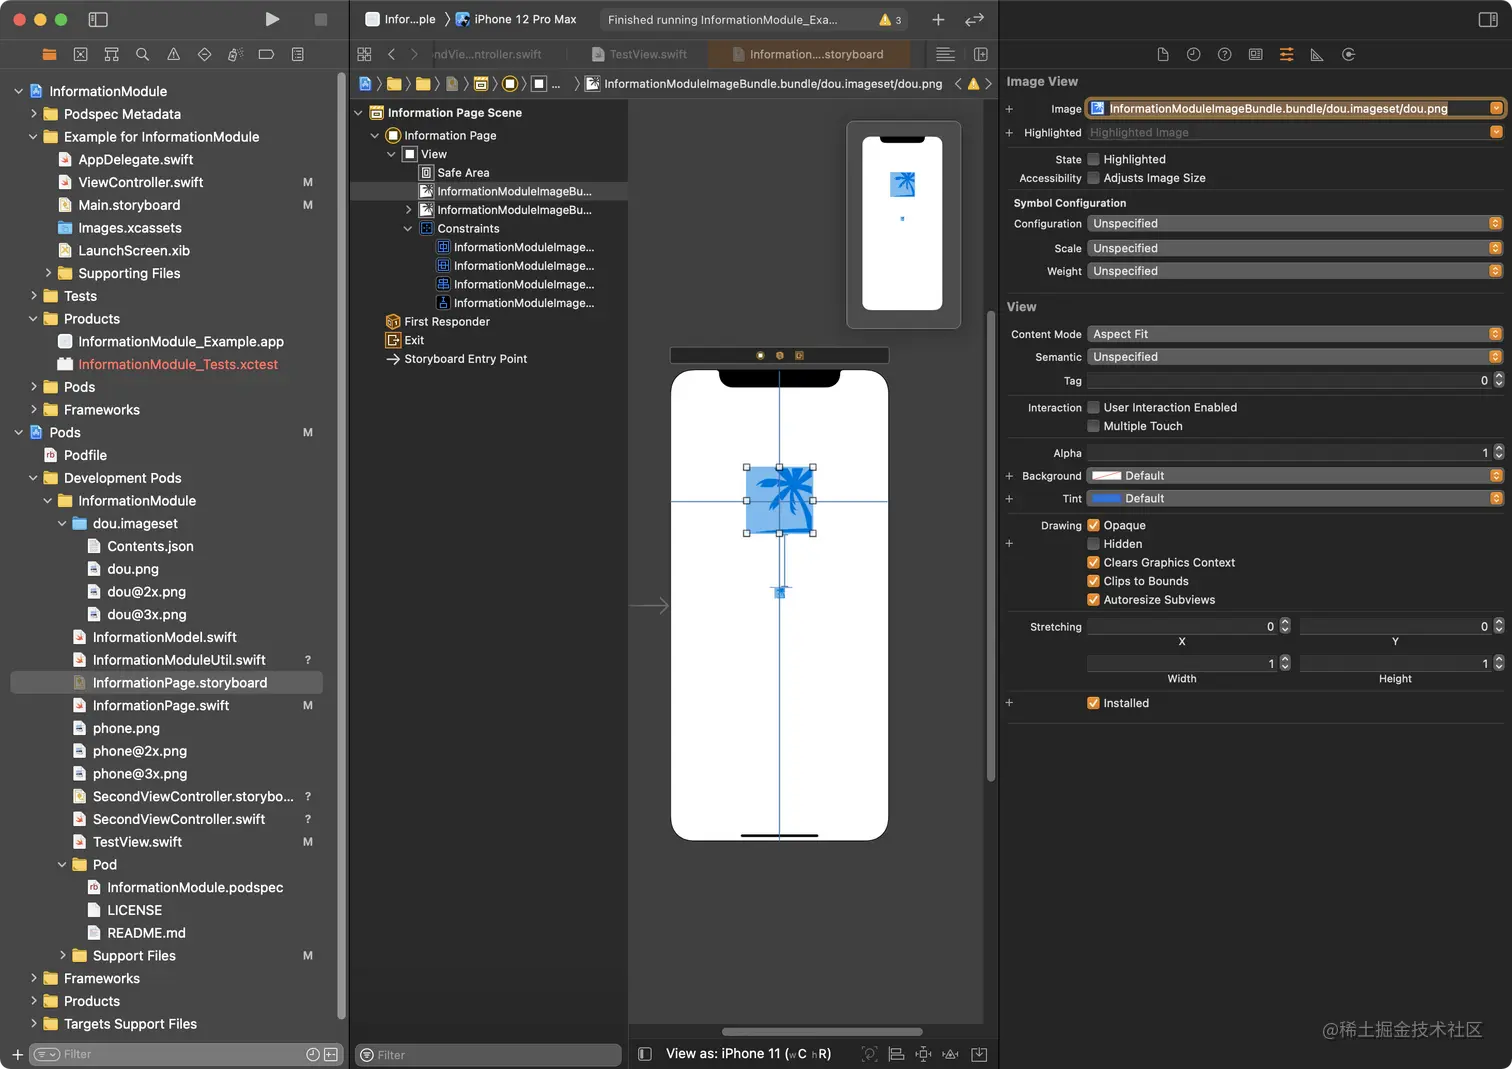This screenshot has height=1069, width=1512.
Task: Toggle the document outline button
Action: point(645,1053)
